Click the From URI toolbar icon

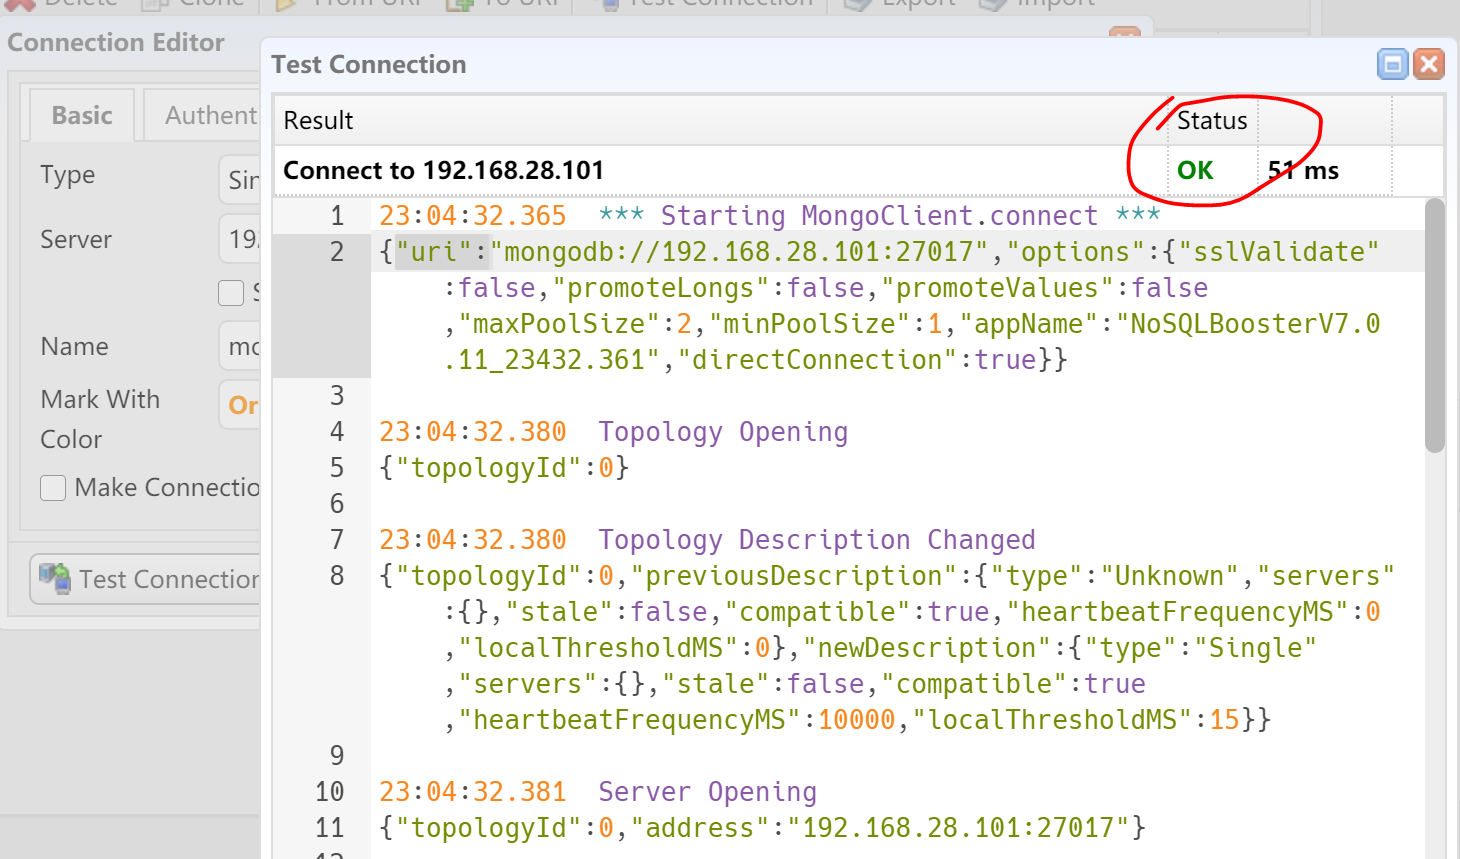click(x=286, y=4)
